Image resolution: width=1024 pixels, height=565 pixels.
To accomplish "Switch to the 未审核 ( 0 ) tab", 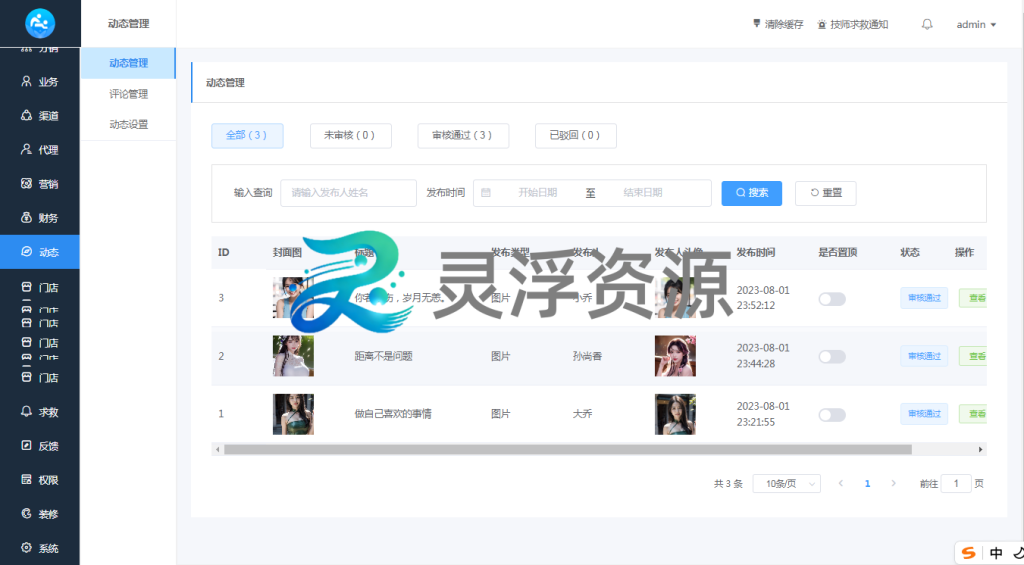I will point(350,135).
